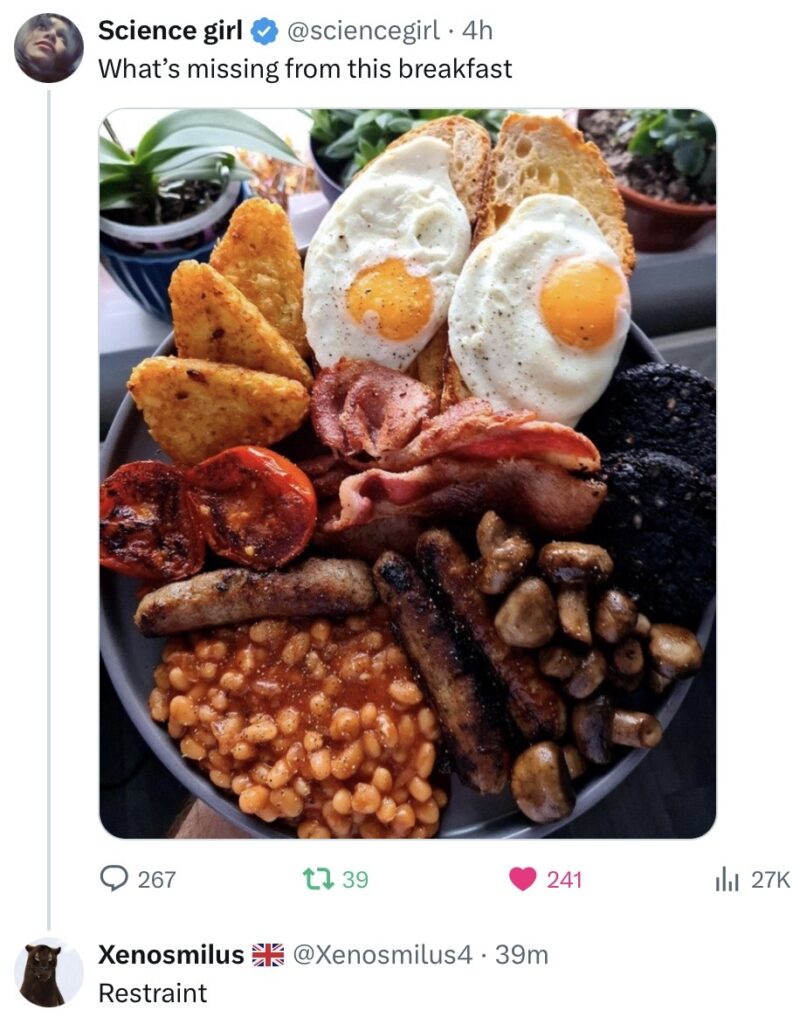
Task: Click the @sciencegirl handle
Action: pyautogui.click(x=362, y=32)
